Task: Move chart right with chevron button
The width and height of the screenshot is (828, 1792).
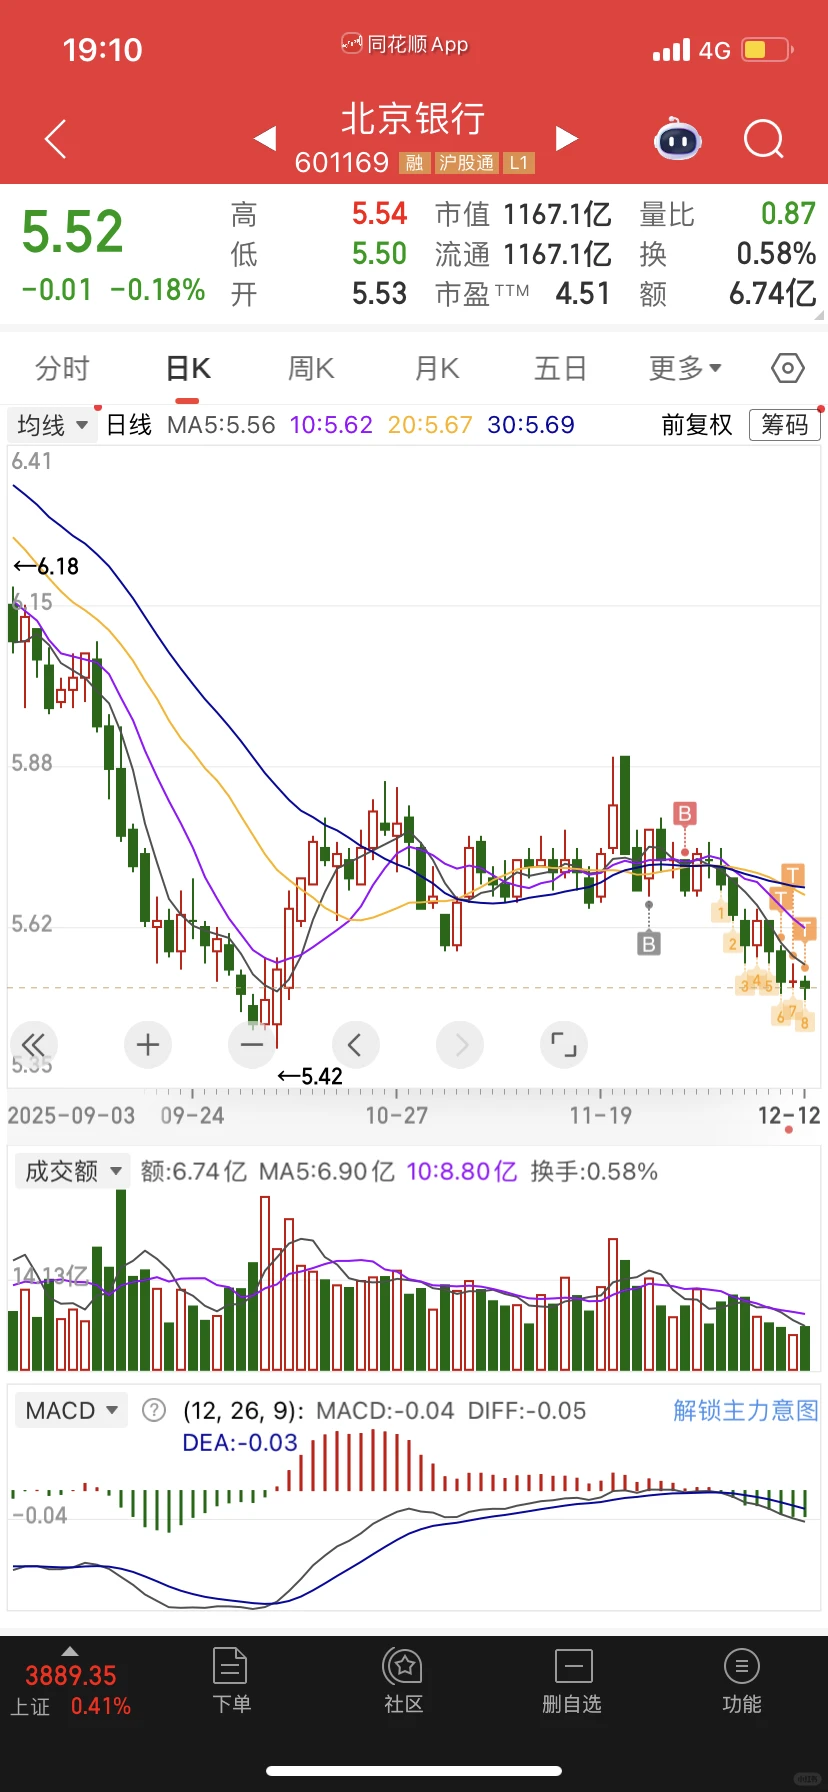Action: tap(460, 1045)
